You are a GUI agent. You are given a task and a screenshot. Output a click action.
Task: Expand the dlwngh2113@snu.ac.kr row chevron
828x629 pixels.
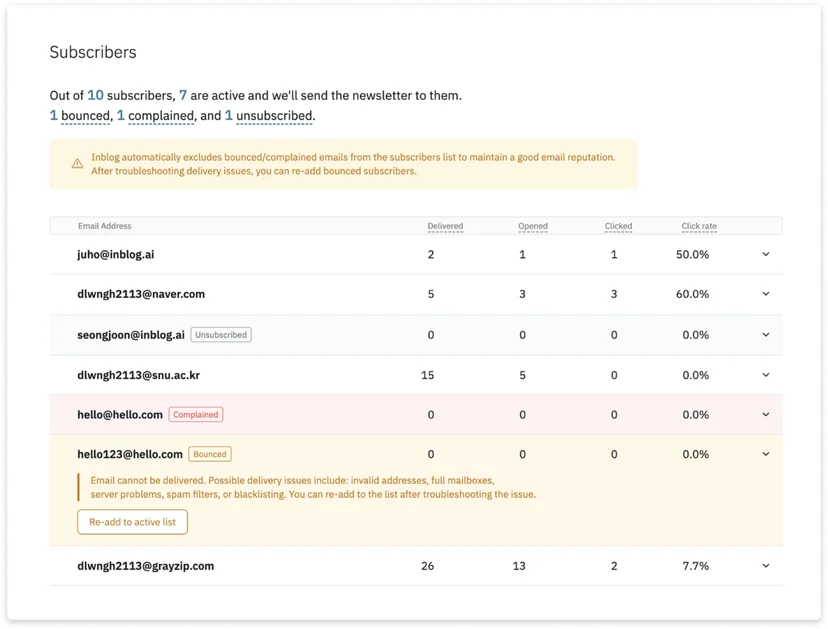[766, 375]
